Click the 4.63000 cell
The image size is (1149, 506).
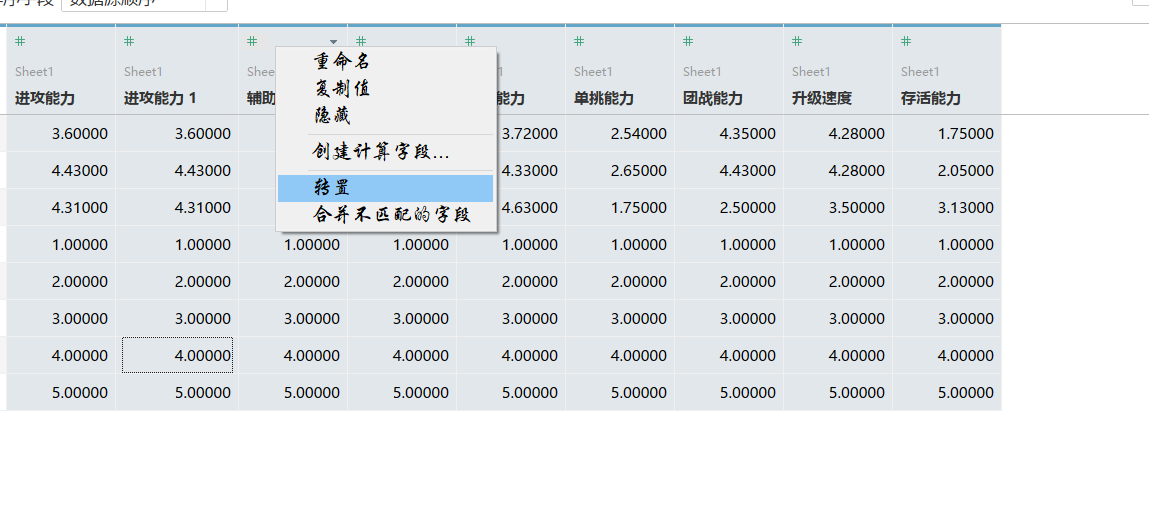[x=530, y=207]
